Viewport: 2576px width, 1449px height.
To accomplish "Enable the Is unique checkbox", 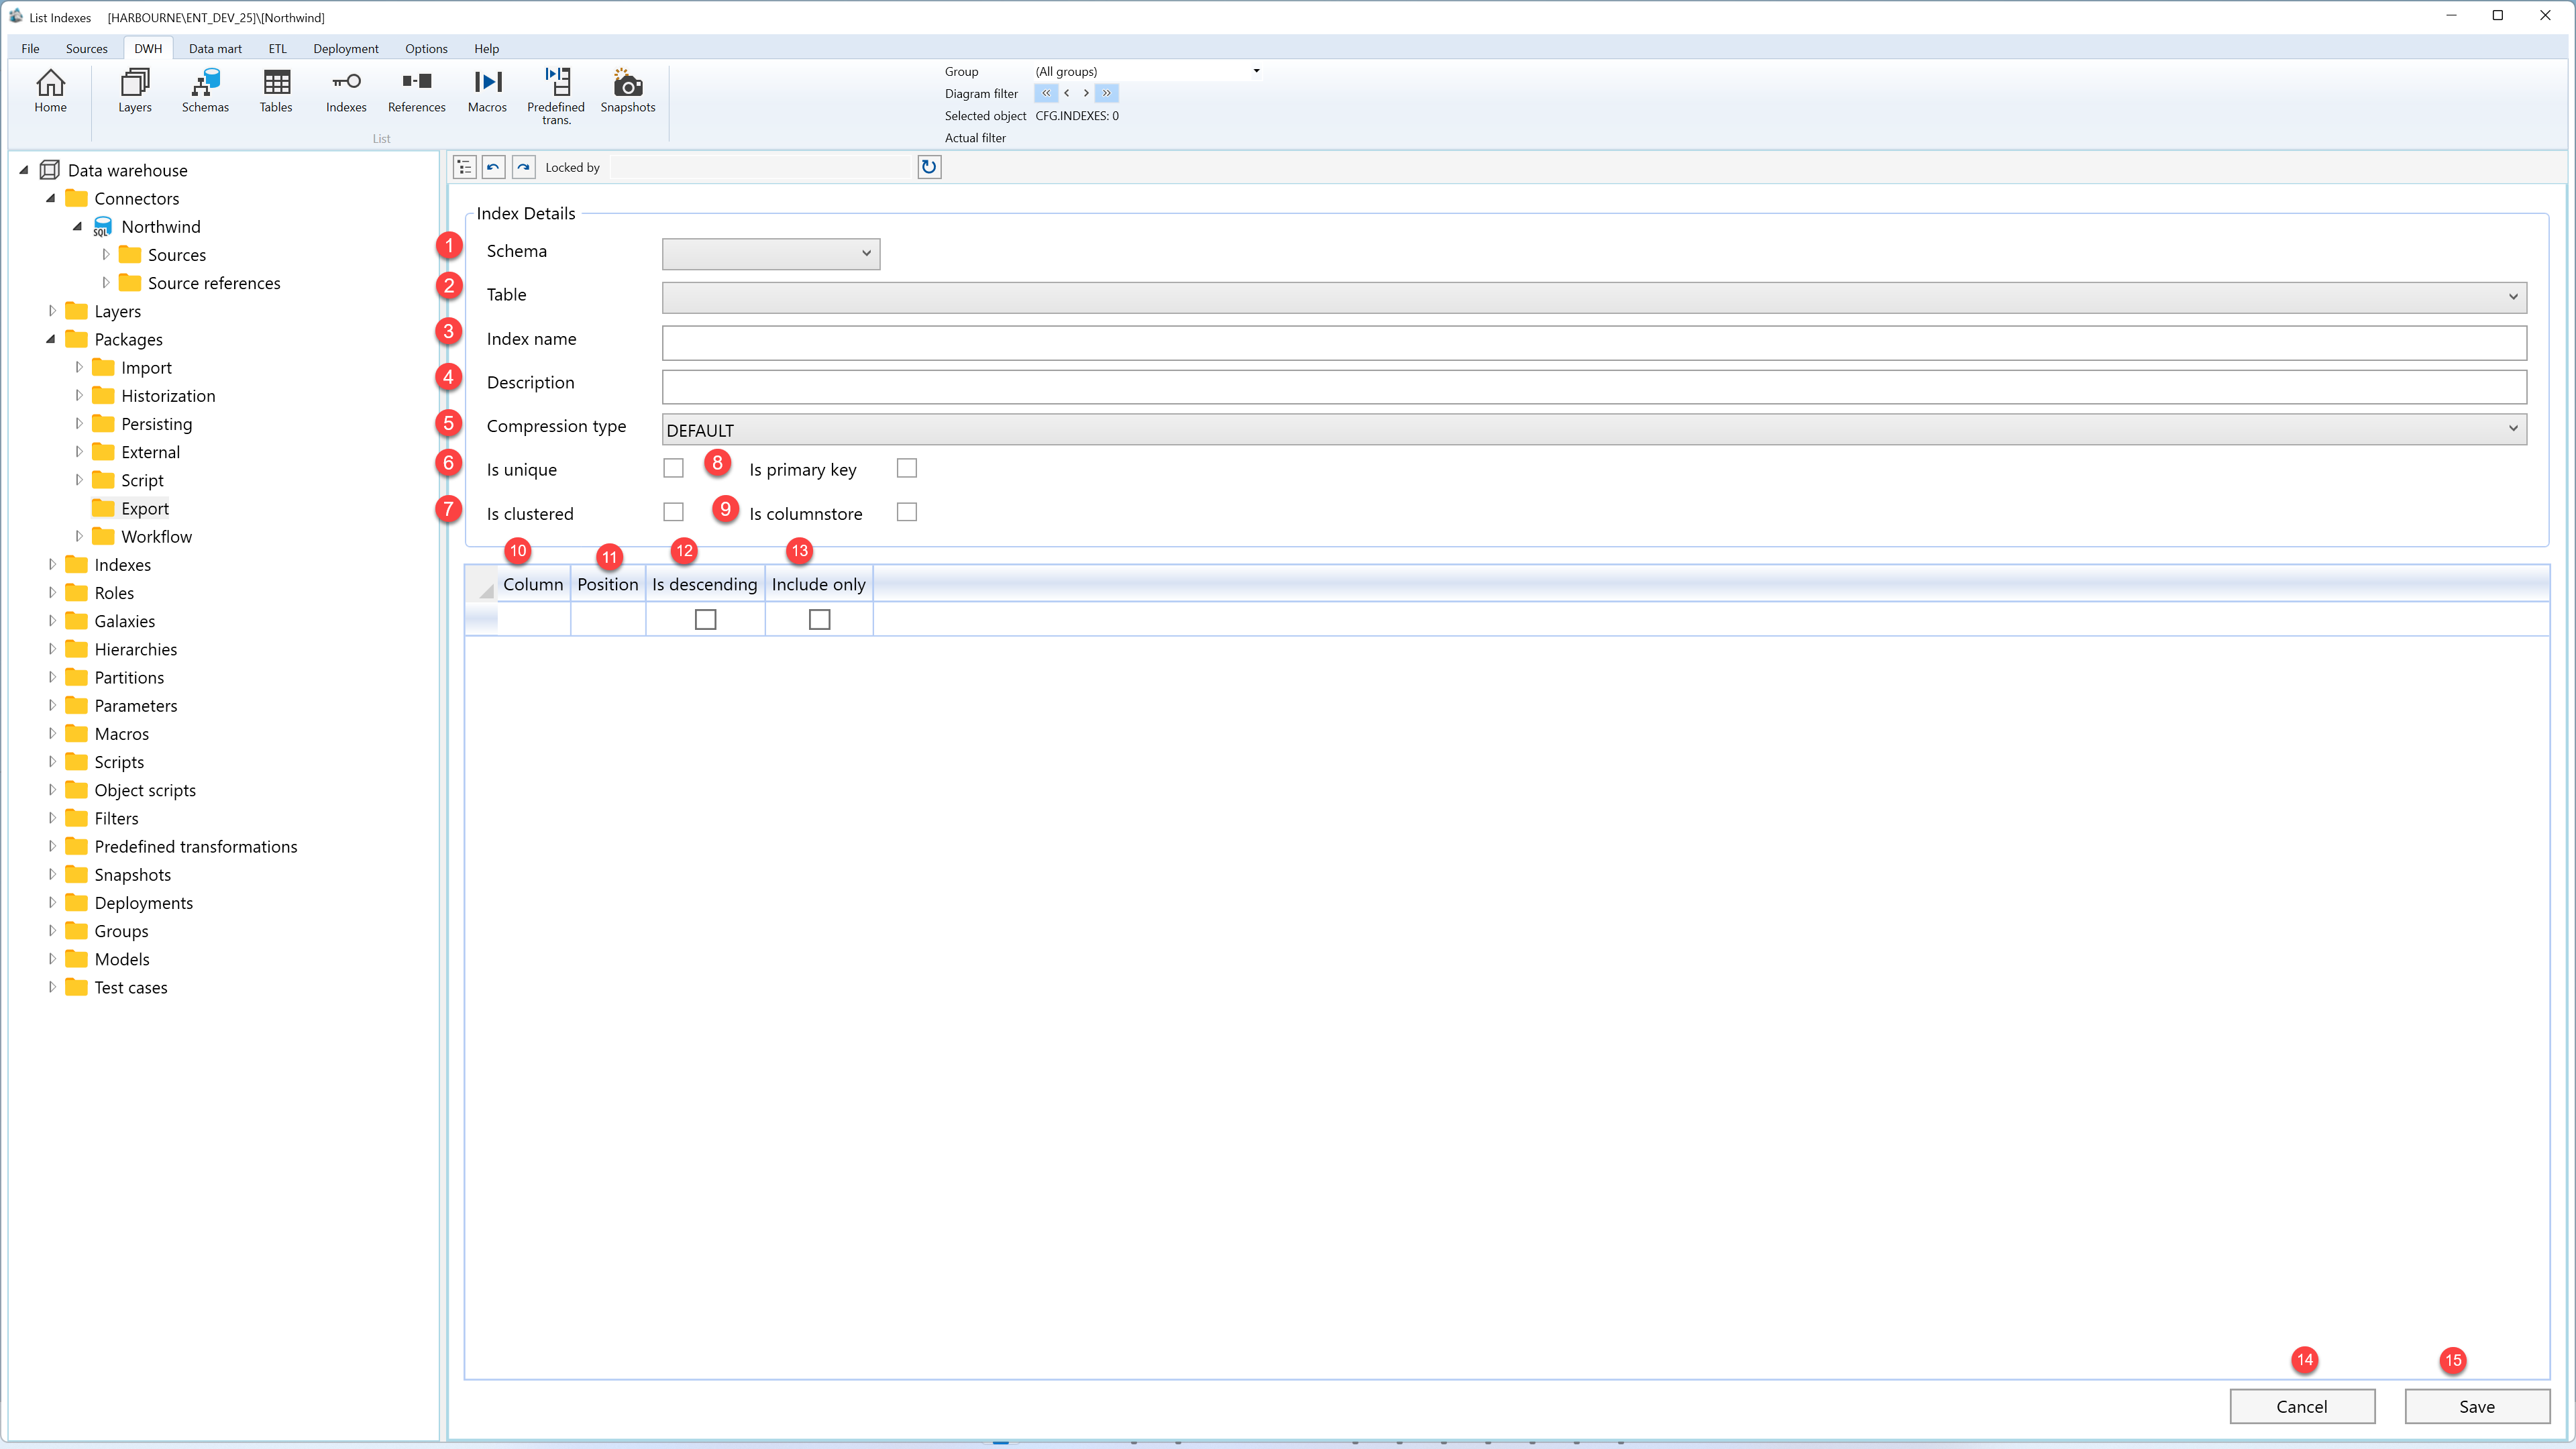I will point(673,468).
